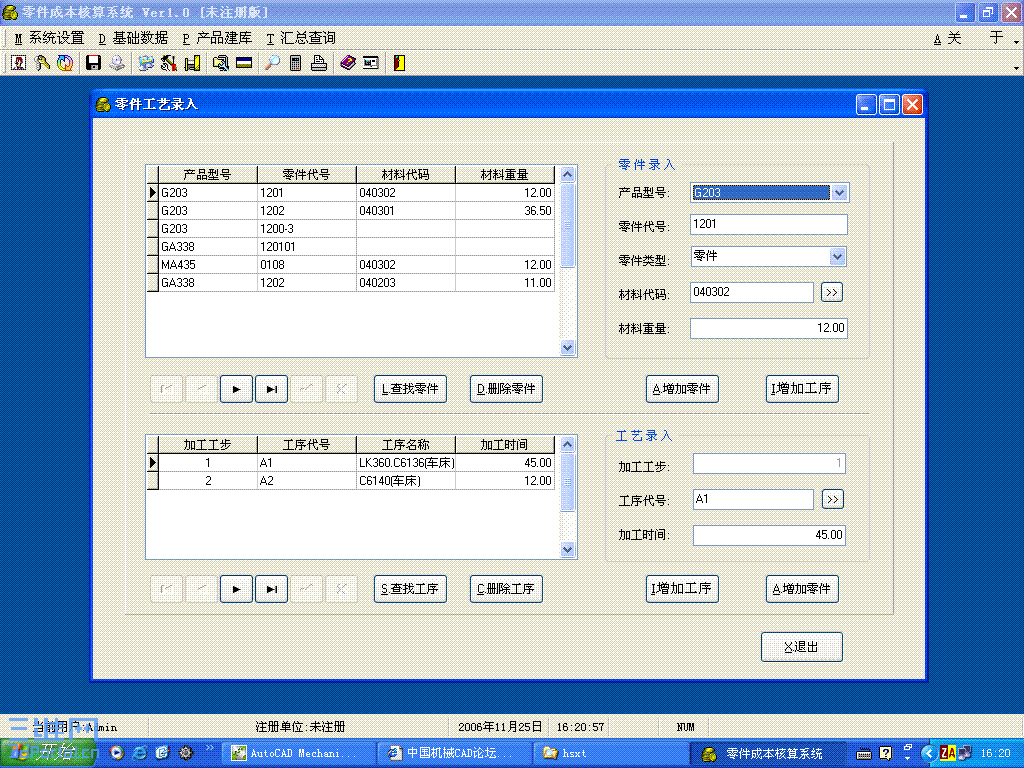Click the >> button beside 材料代码
Viewport: 1024px width, 768px height.
831,292
